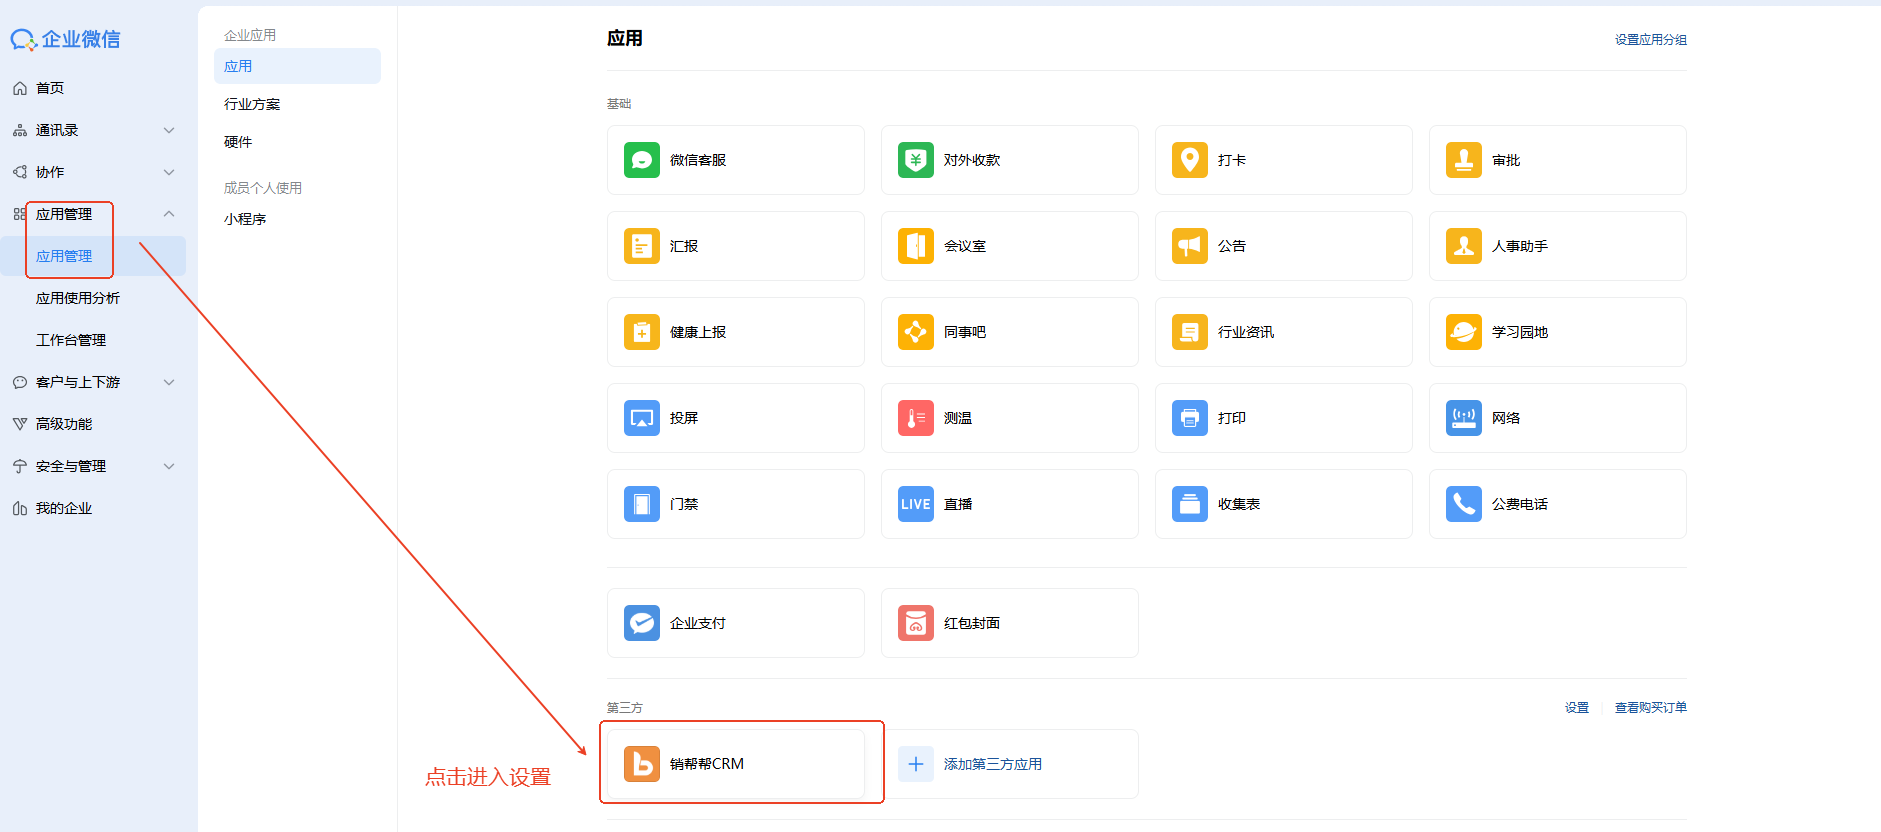The image size is (1881, 832).
Task: Click the 红包封面 red envelope icon
Action: coord(915,623)
